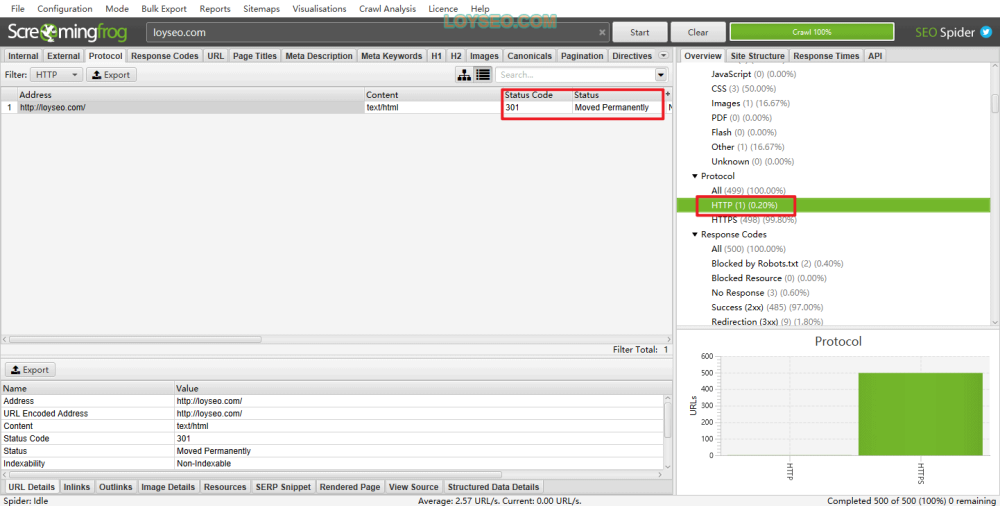Viewport: 1000px width, 506px height.
Task: Open the File menu
Action: (18, 8)
